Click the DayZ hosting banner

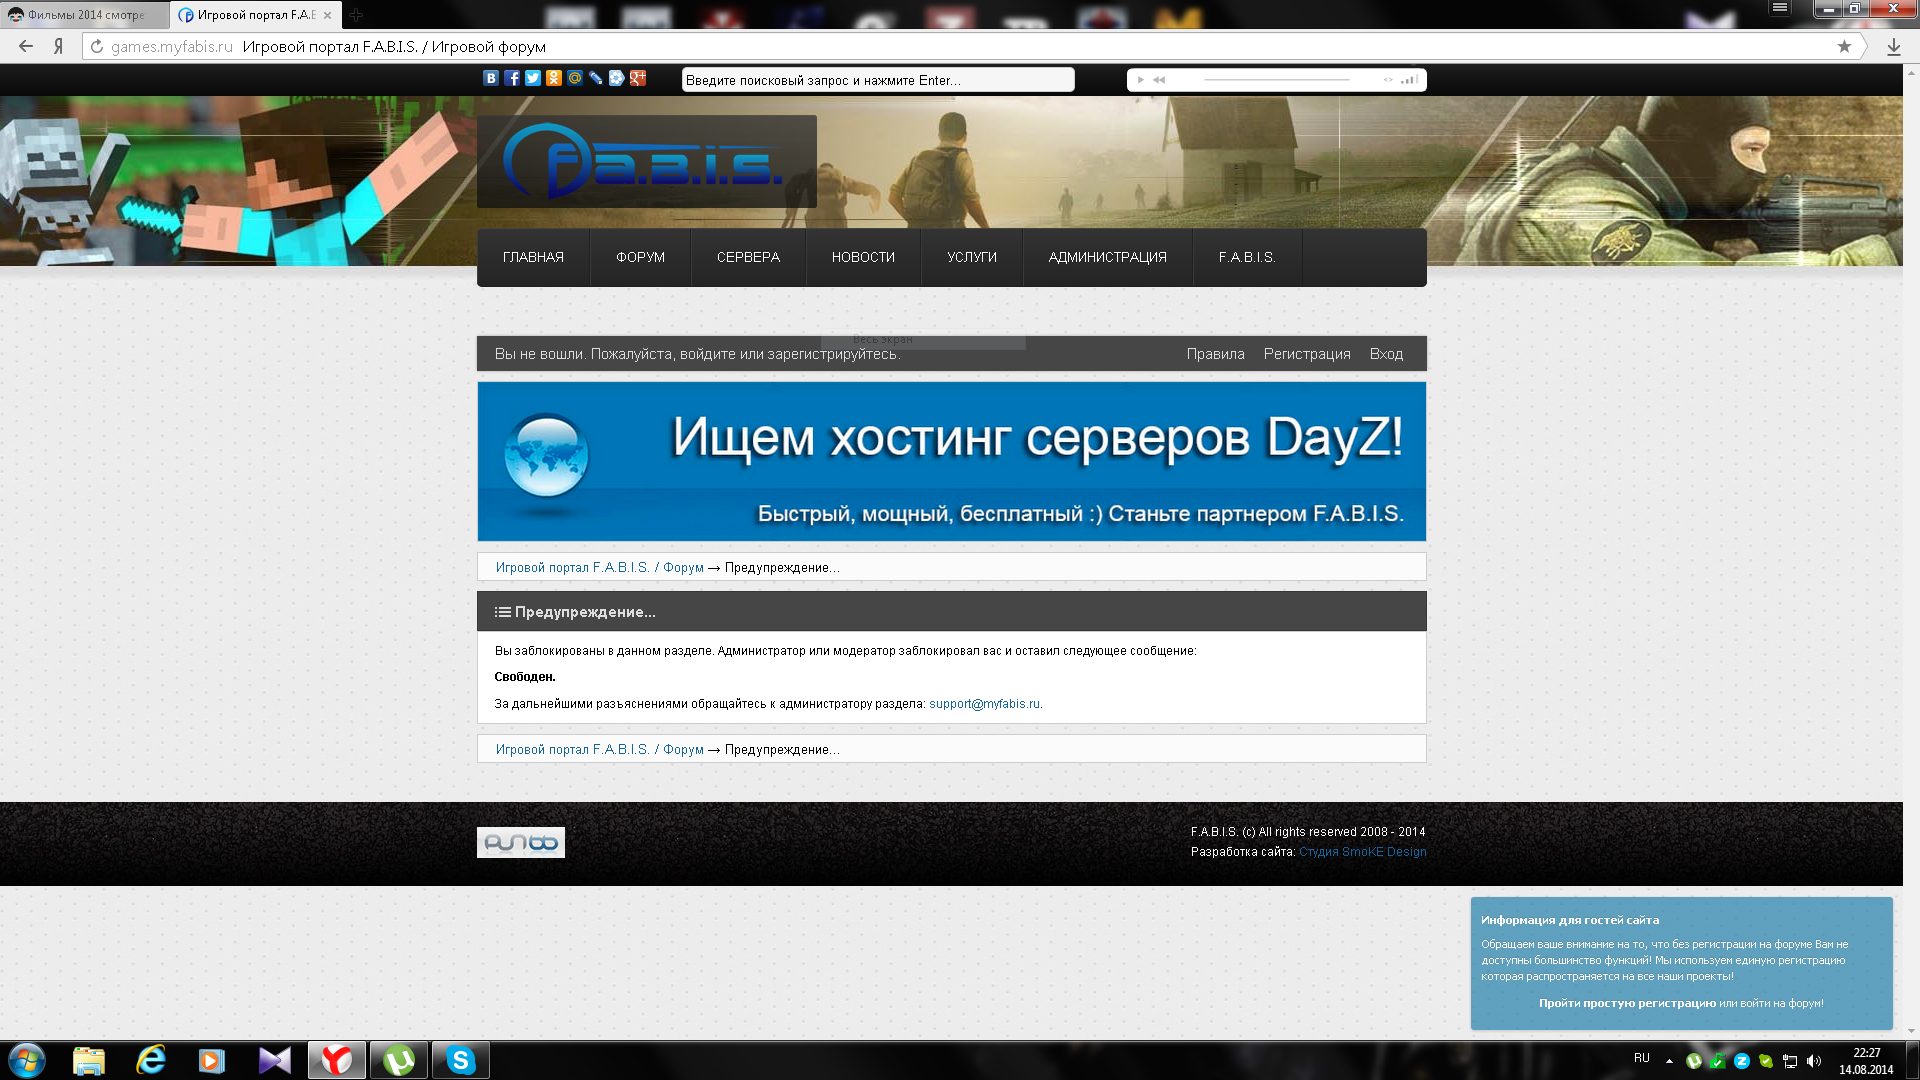click(951, 461)
